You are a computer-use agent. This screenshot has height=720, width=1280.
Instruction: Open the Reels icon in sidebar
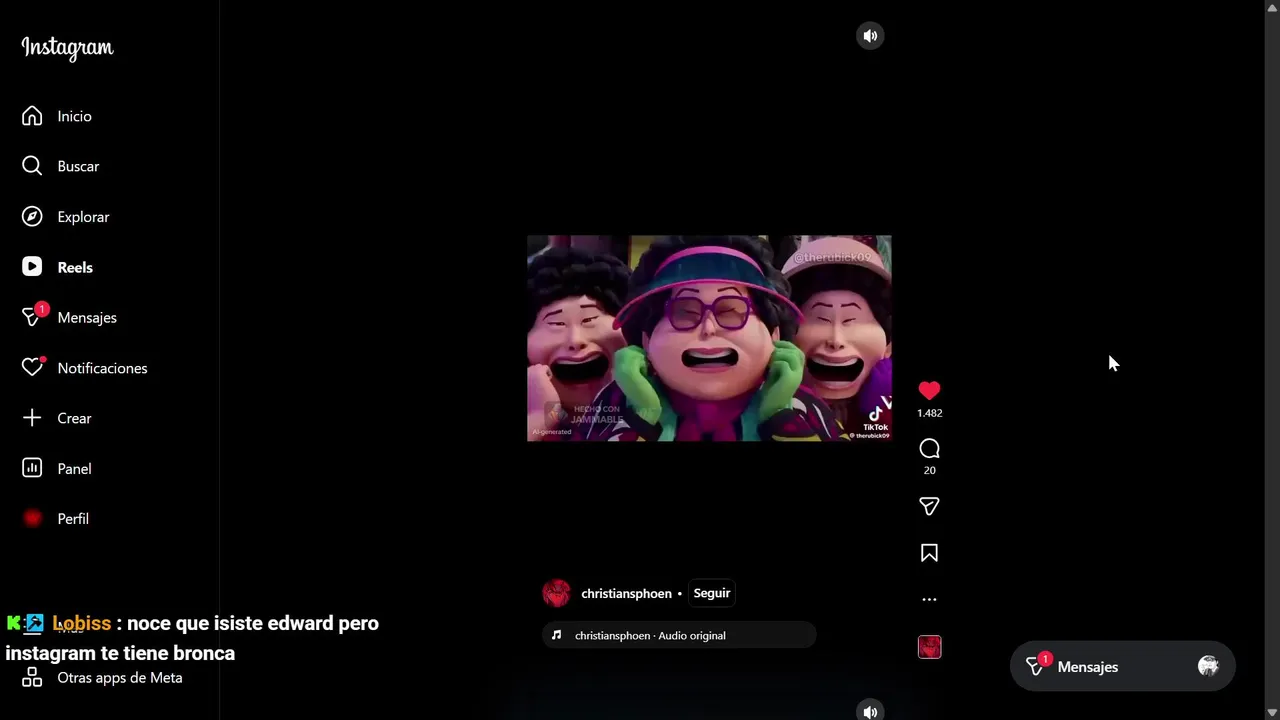pyautogui.click(x=32, y=267)
